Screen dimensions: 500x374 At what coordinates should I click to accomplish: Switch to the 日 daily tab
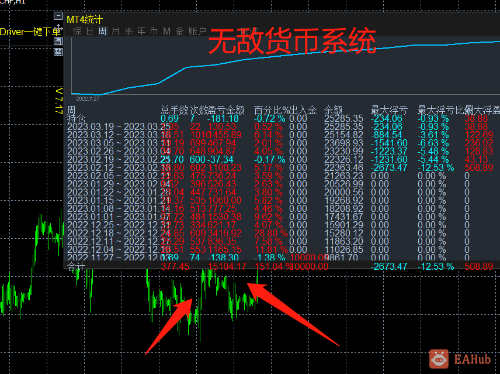point(89,31)
